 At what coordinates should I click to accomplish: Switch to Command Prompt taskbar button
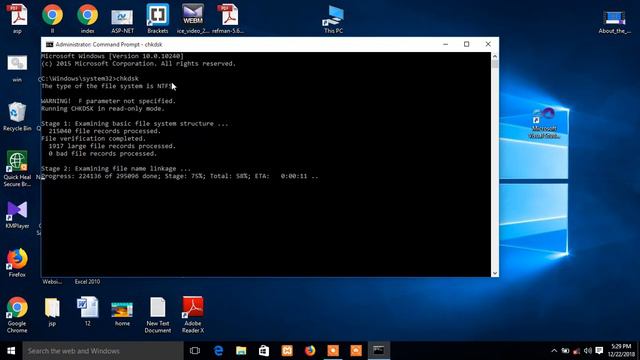coord(378,351)
